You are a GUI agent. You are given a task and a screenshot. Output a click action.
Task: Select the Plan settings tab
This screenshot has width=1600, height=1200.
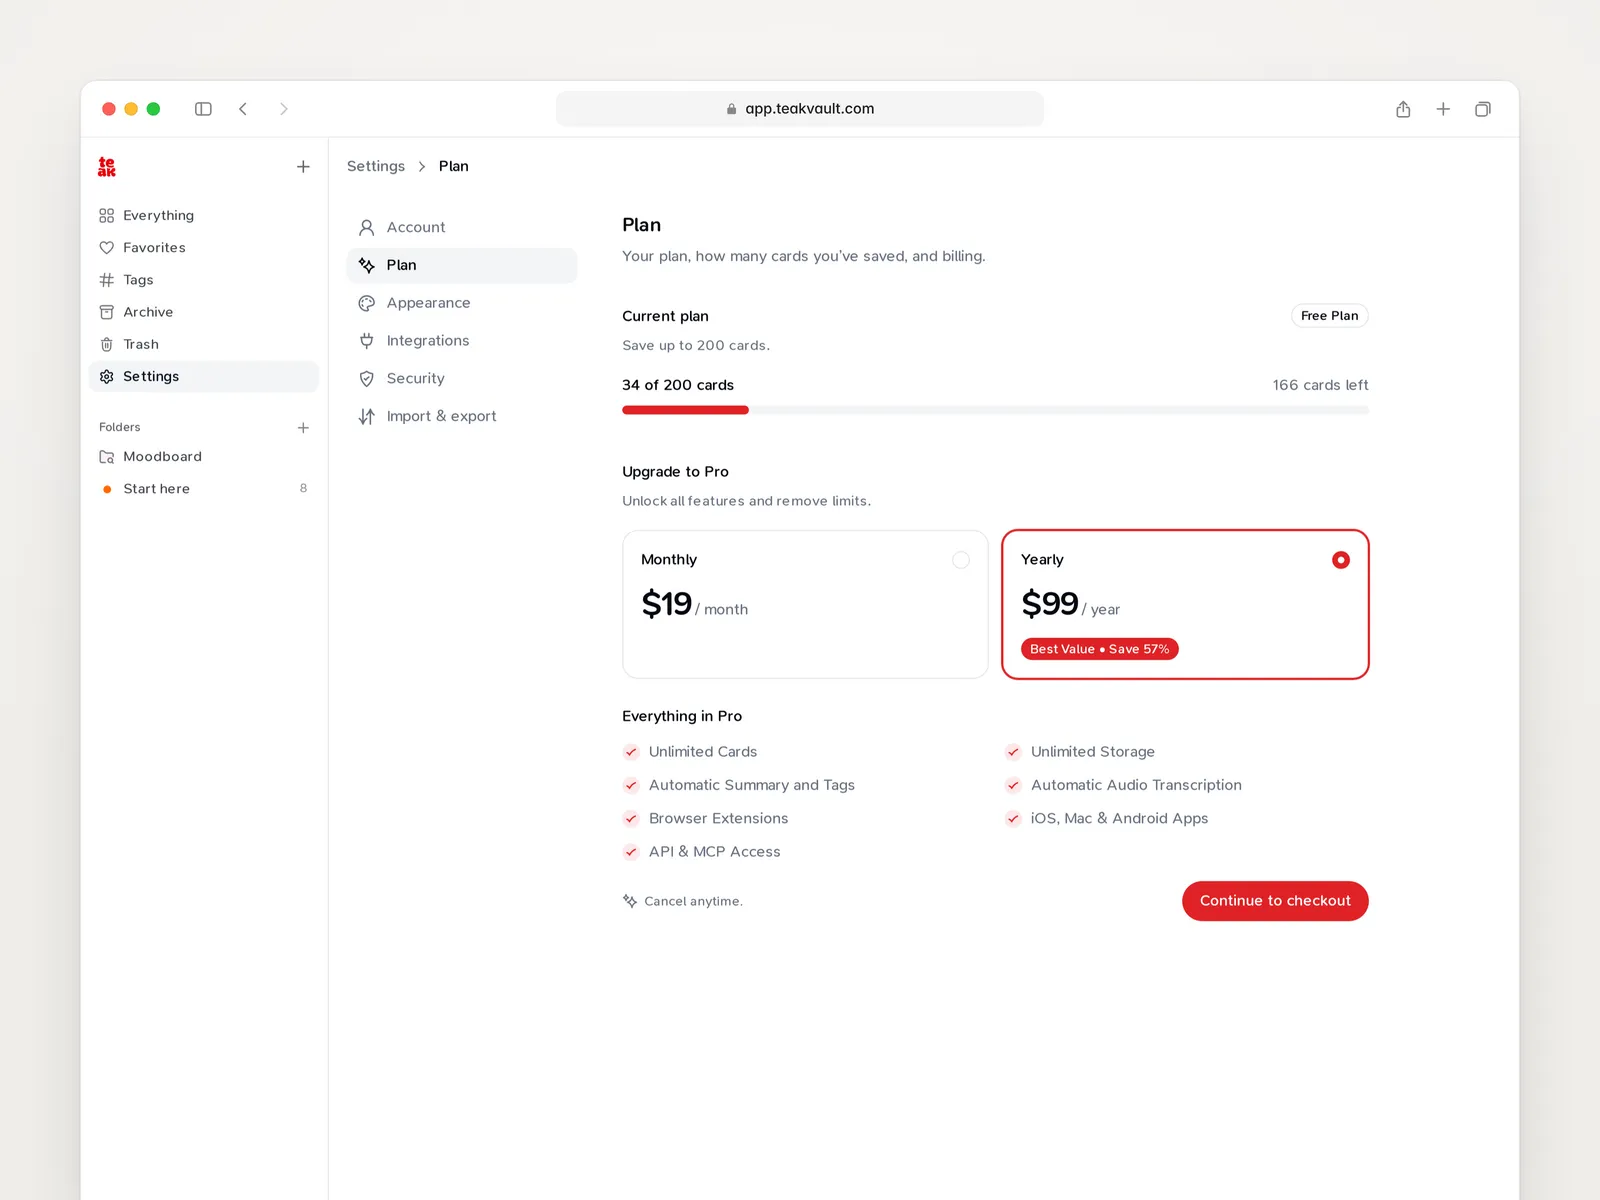tap(462, 266)
